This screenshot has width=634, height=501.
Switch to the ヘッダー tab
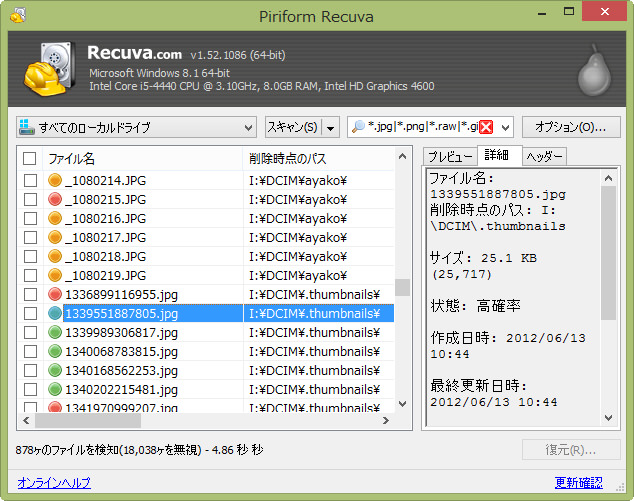(544, 156)
